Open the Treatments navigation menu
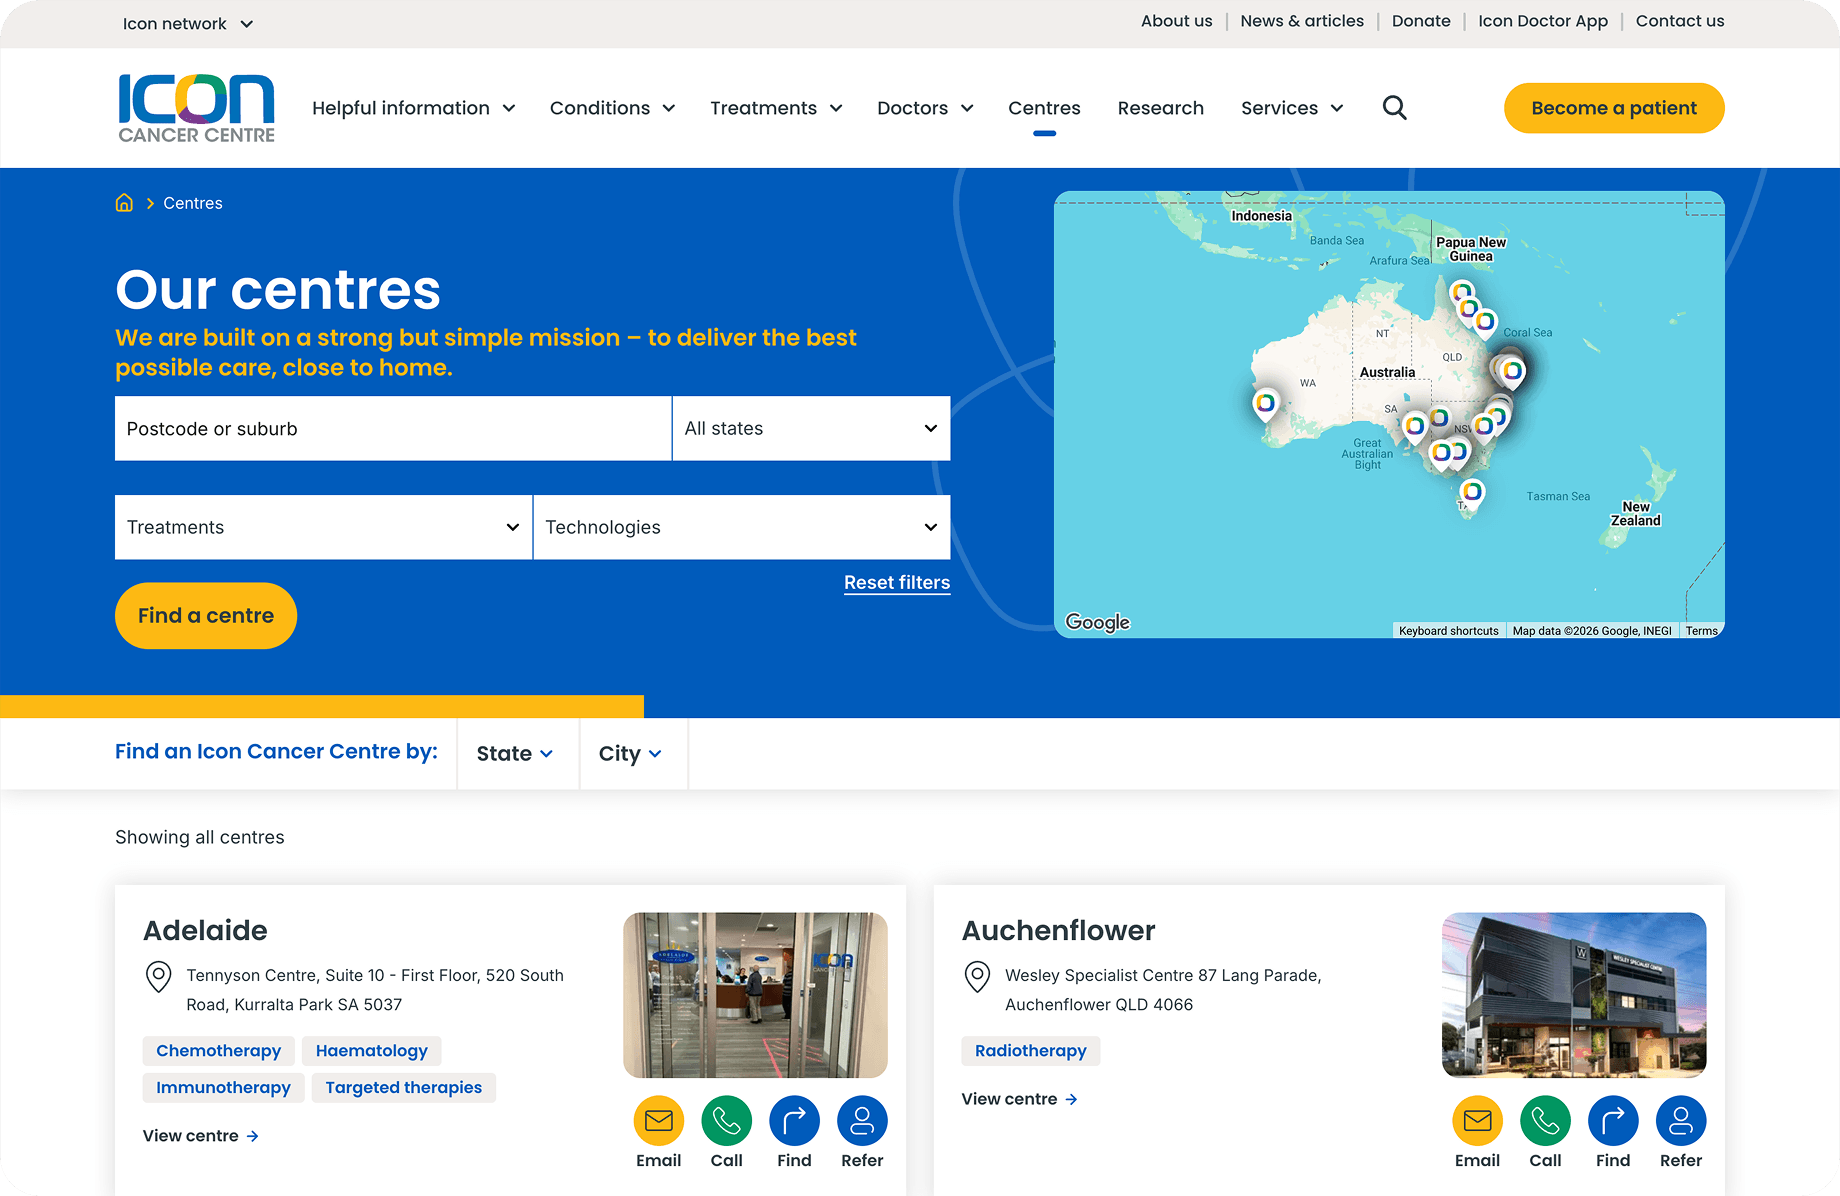The width and height of the screenshot is (1840, 1196). [776, 108]
